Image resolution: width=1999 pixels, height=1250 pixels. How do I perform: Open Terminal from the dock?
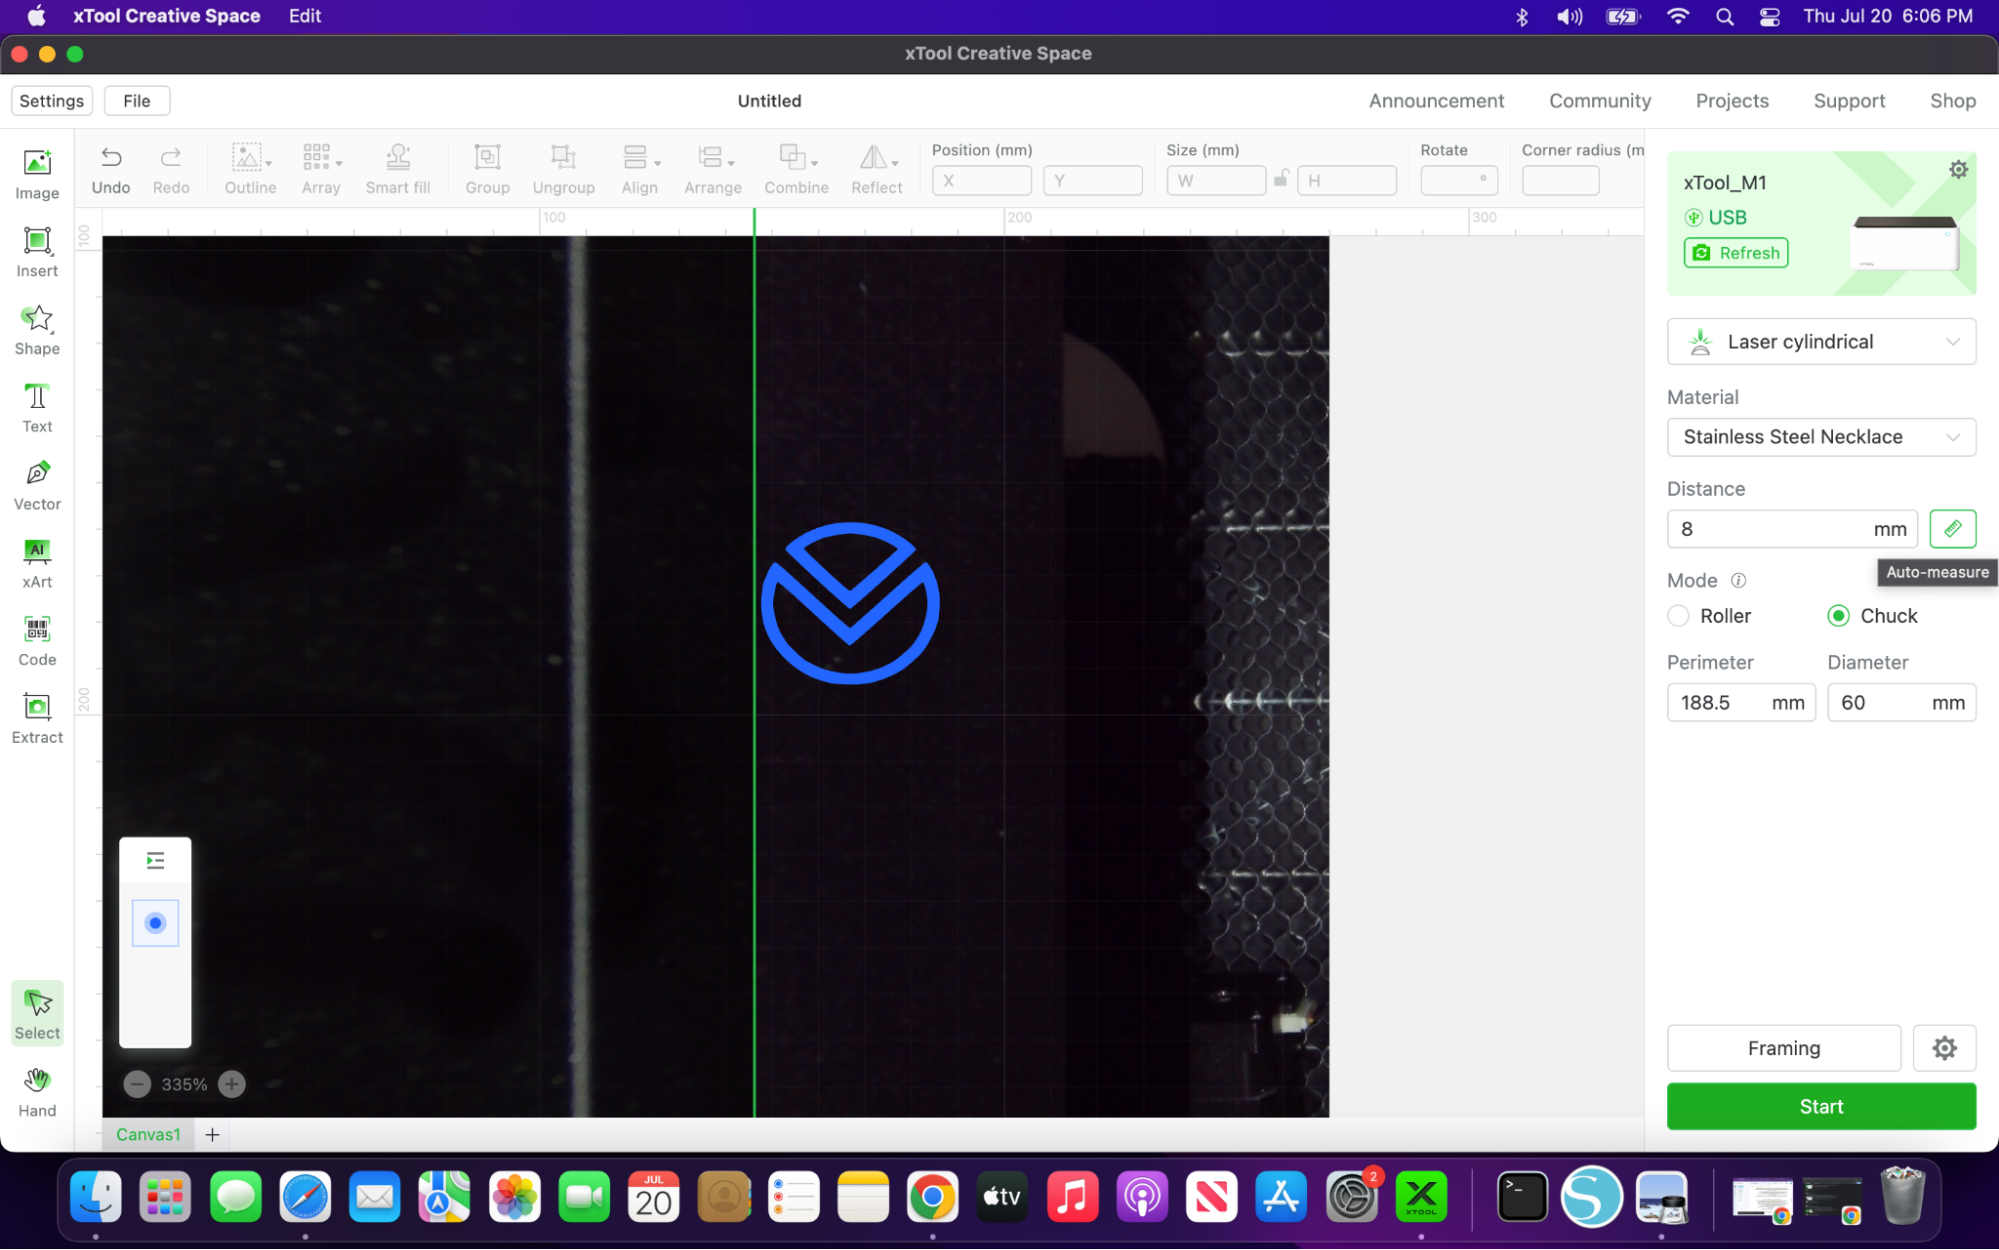[x=1521, y=1197]
